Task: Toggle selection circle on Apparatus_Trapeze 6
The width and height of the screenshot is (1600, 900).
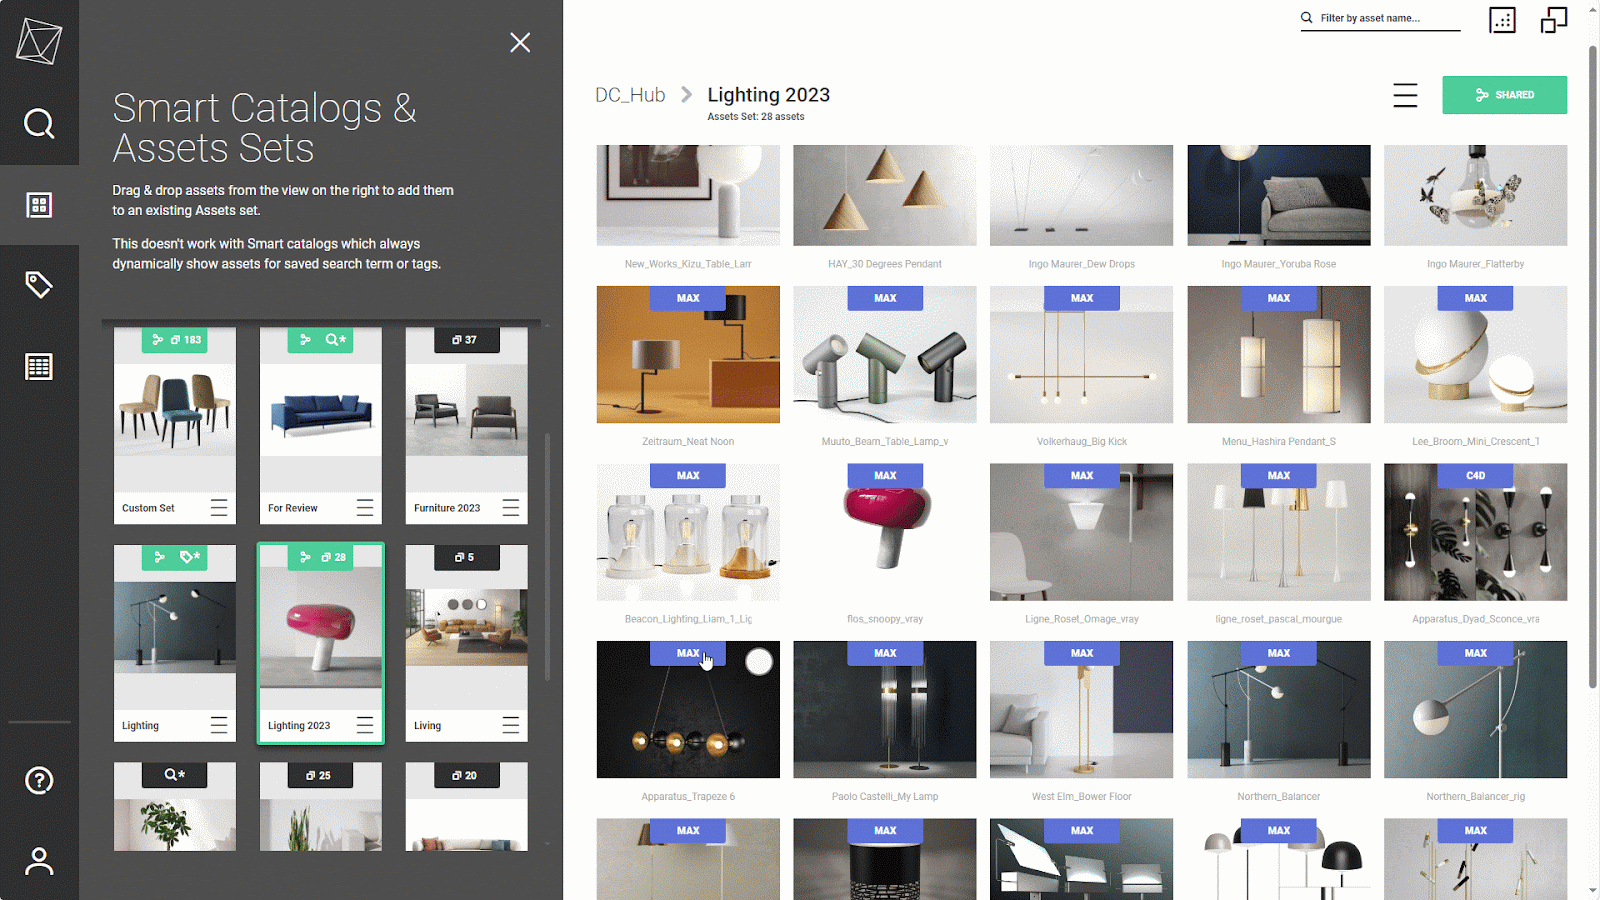Action: click(x=759, y=662)
